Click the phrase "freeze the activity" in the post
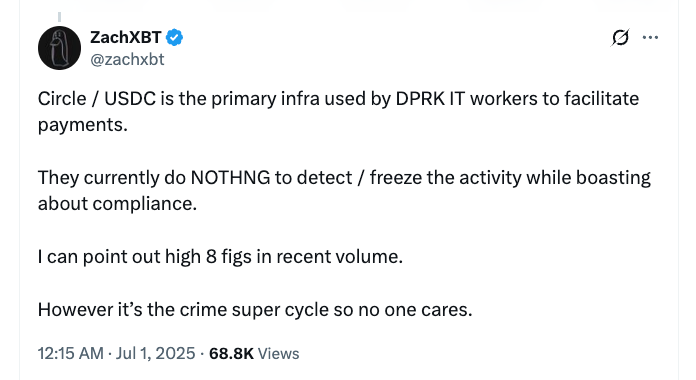The image size is (696, 380). (x=445, y=178)
